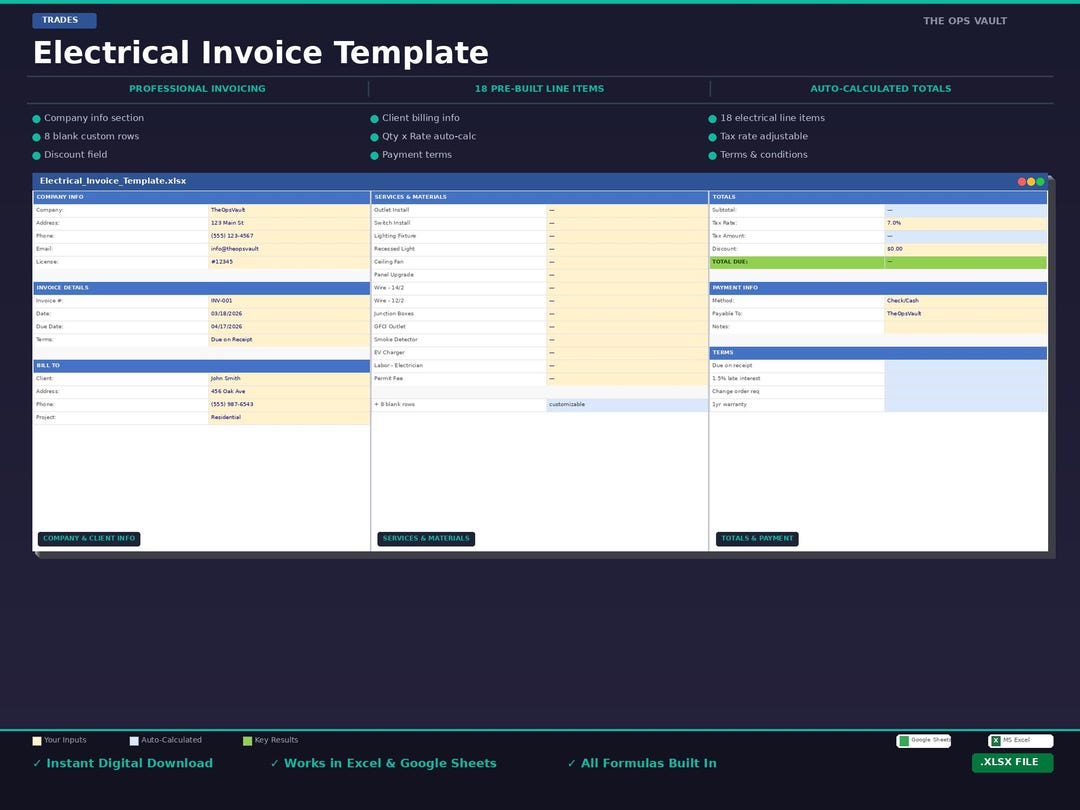Select the 'Payable To' value cell

click(966, 314)
